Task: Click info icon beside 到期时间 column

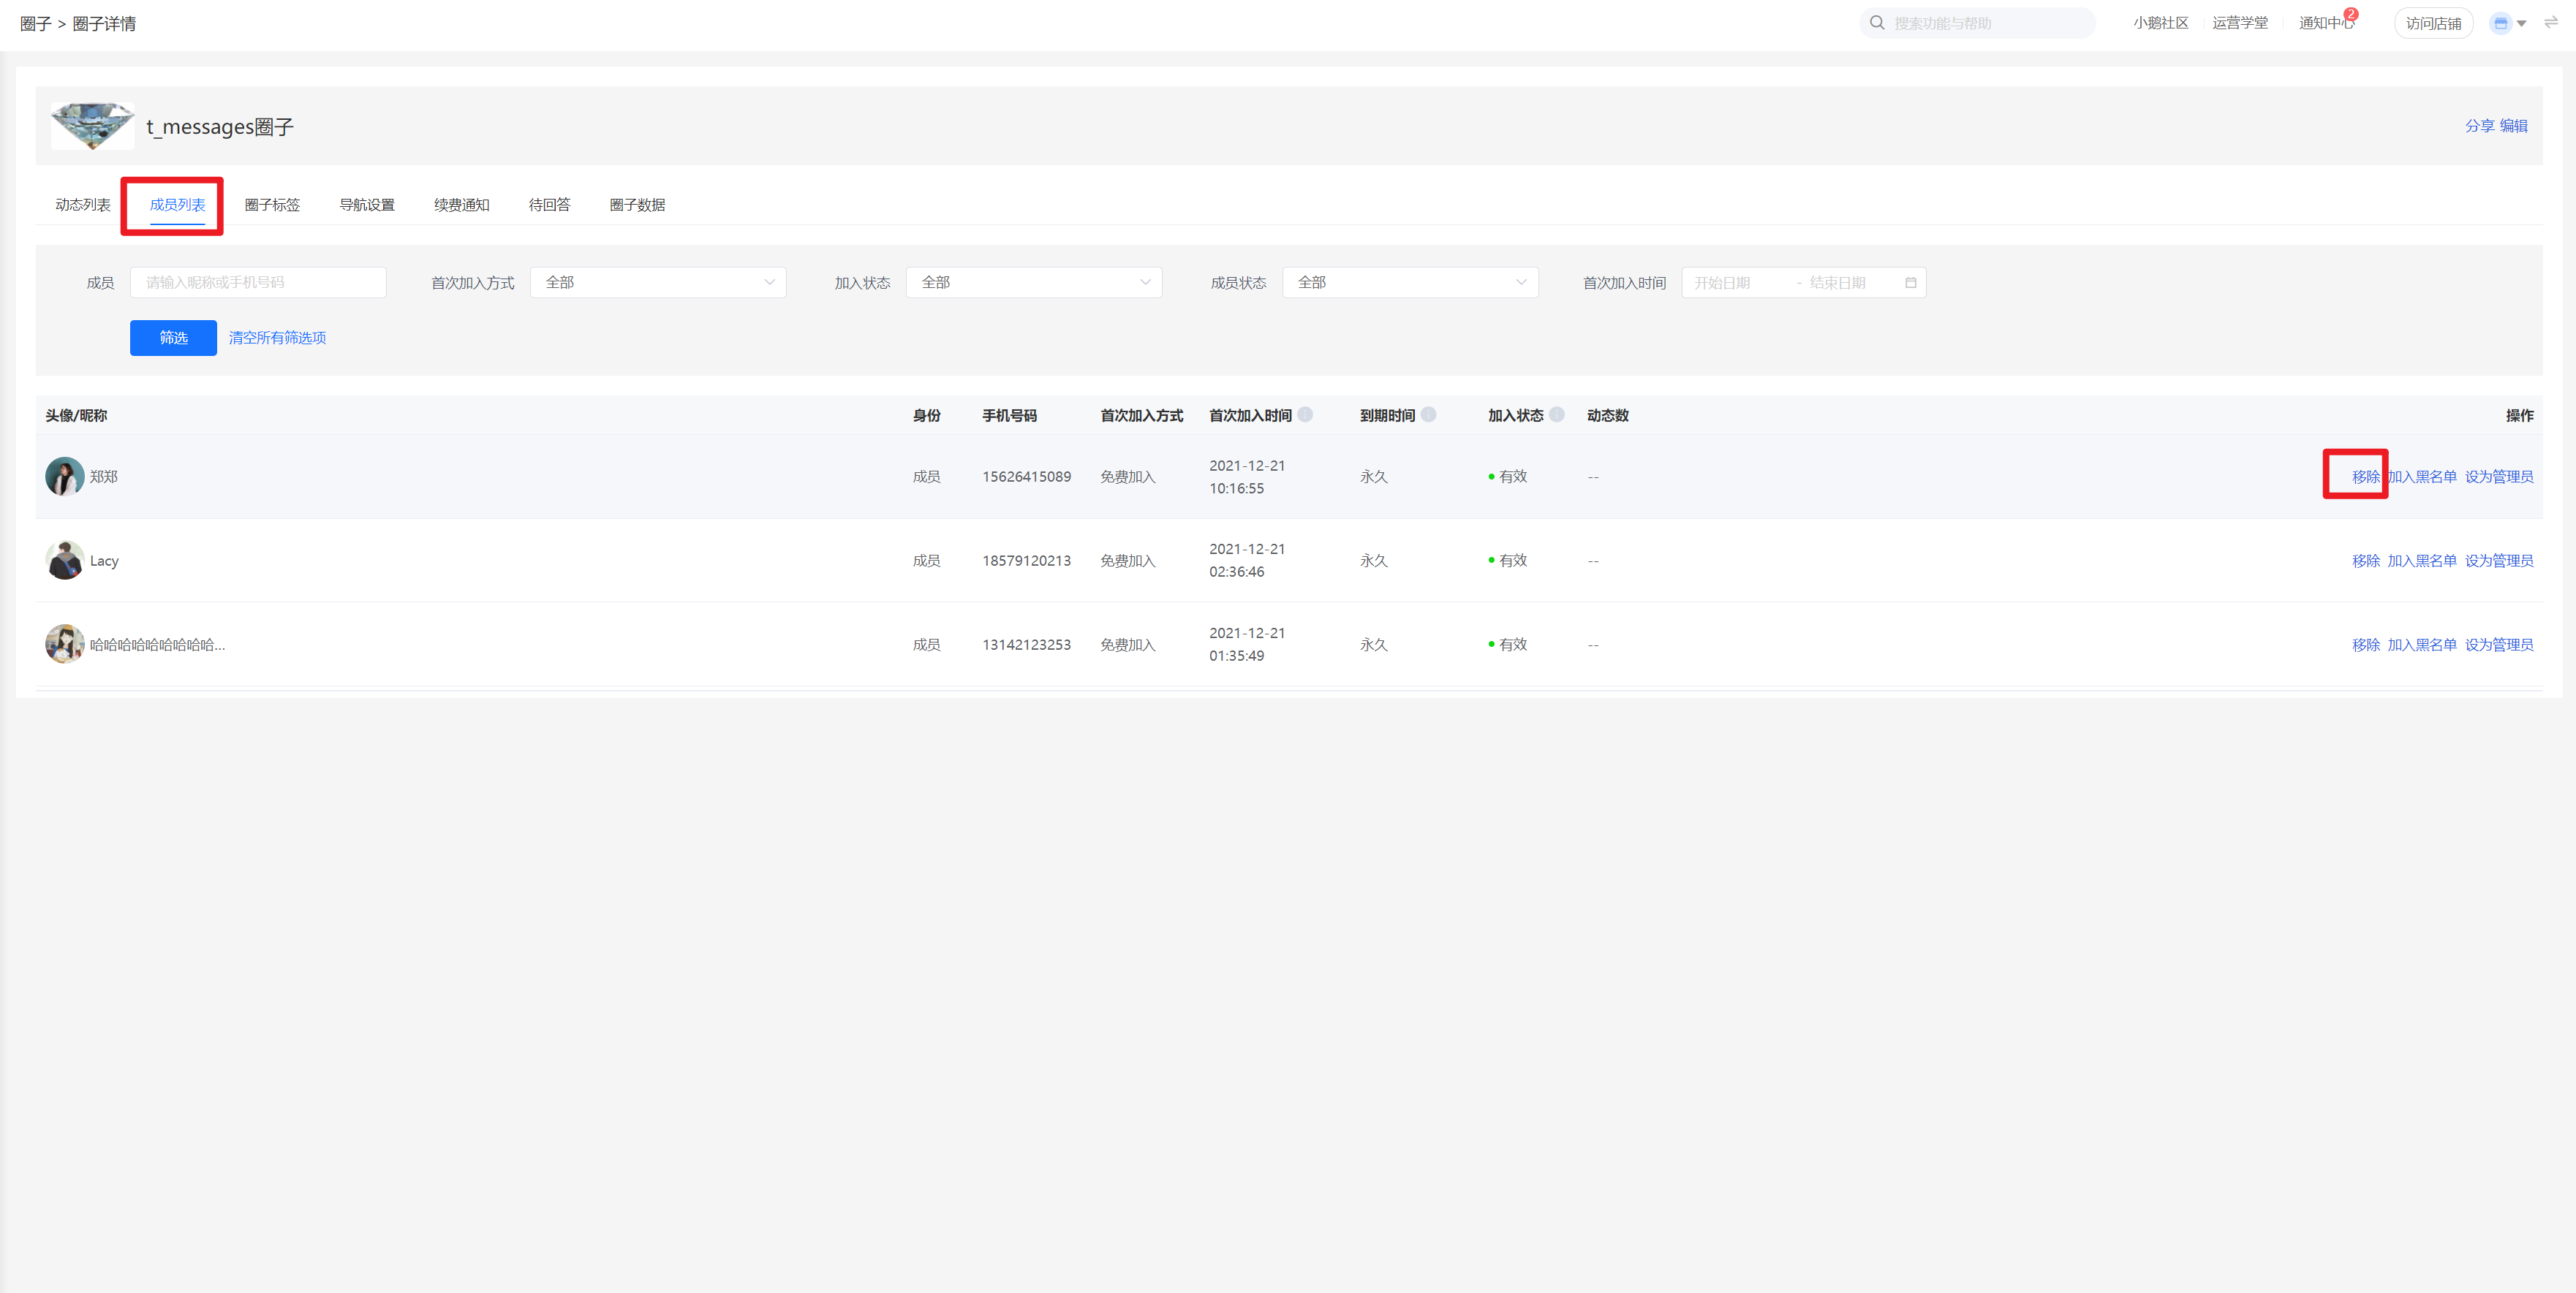Action: (x=1428, y=414)
